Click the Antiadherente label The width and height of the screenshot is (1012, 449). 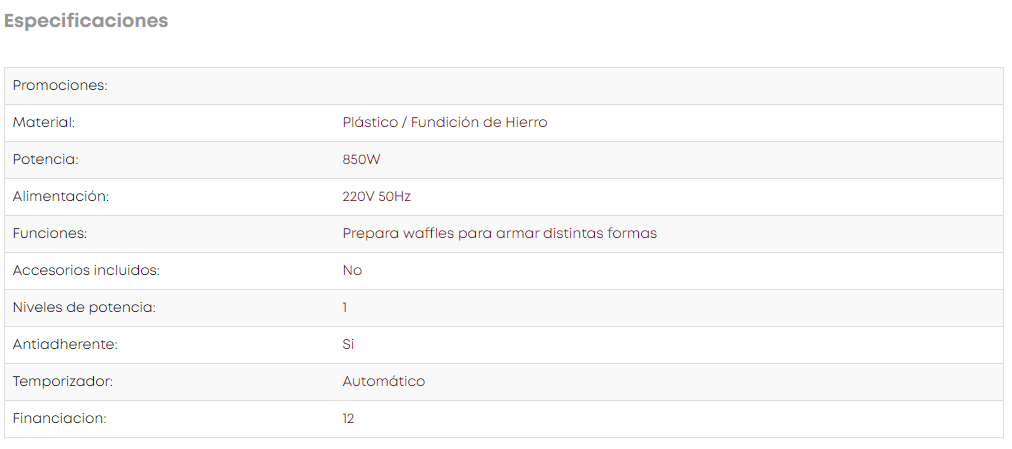pyautogui.click(x=65, y=344)
